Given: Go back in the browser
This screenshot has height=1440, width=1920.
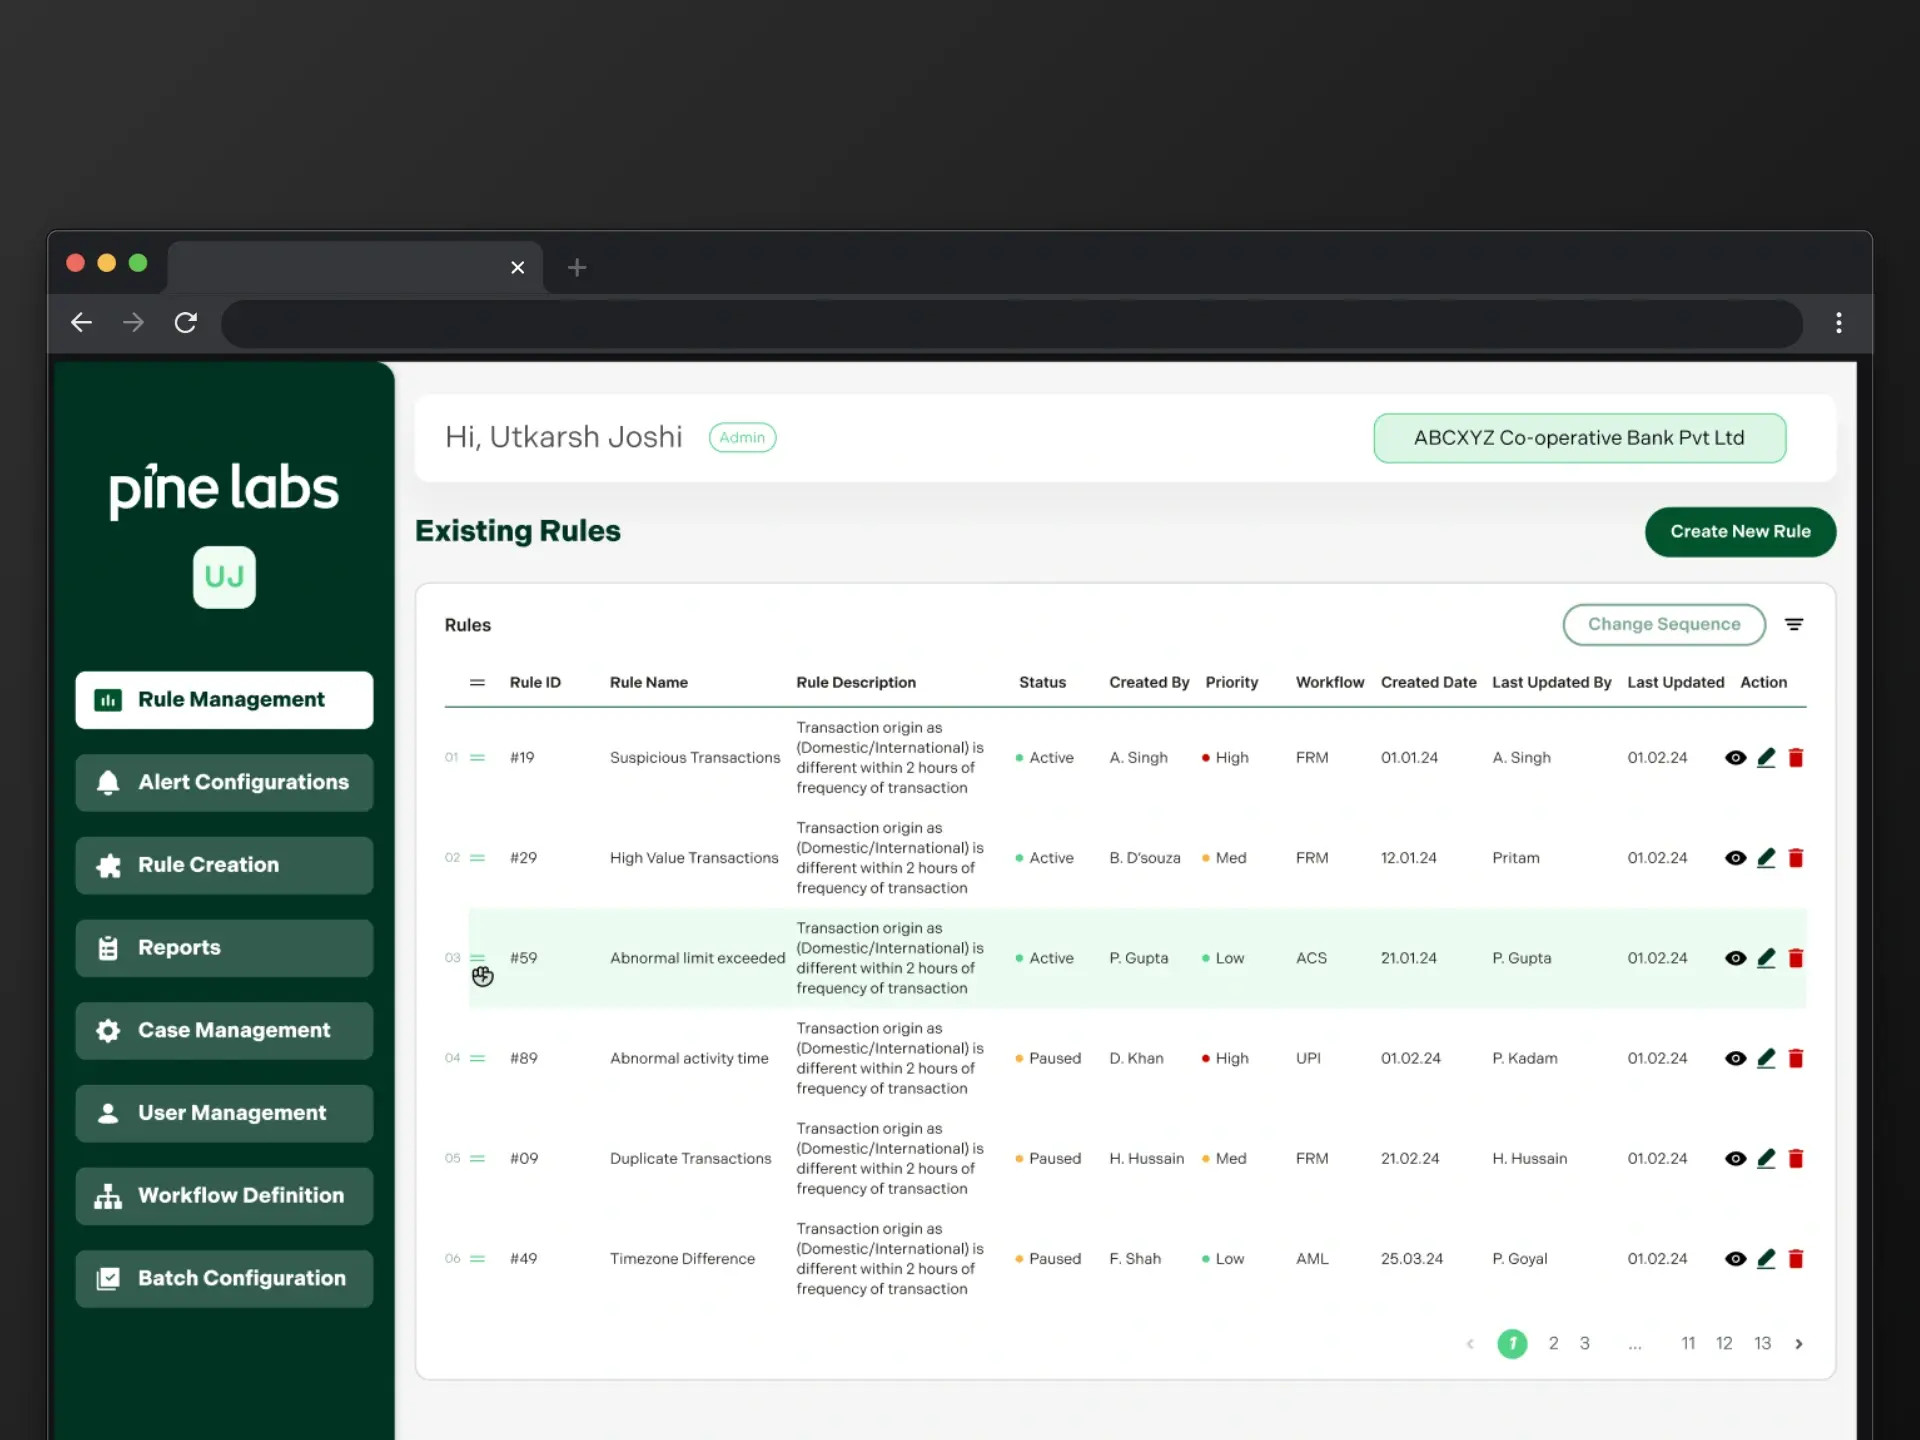Looking at the screenshot, I should (x=82, y=322).
